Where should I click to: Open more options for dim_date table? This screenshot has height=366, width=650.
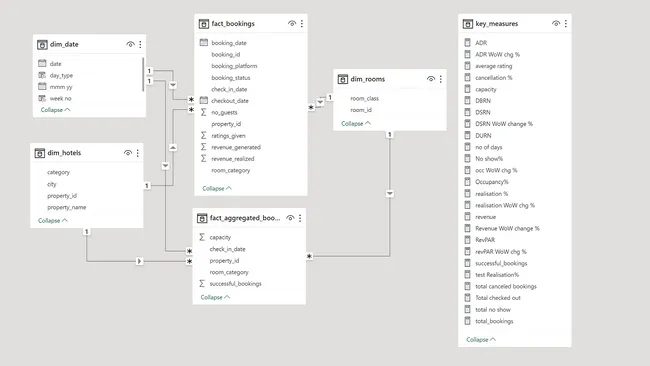[x=140, y=44]
